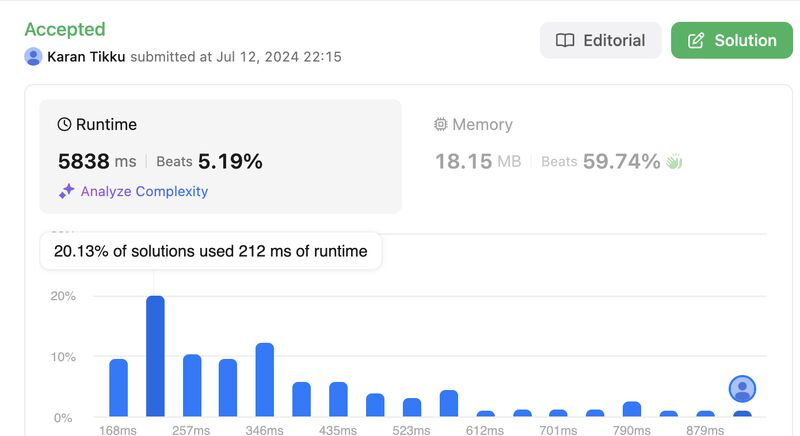Select the tallest bar at 212 ms
Viewport: 800px width, 436px height.
155,356
